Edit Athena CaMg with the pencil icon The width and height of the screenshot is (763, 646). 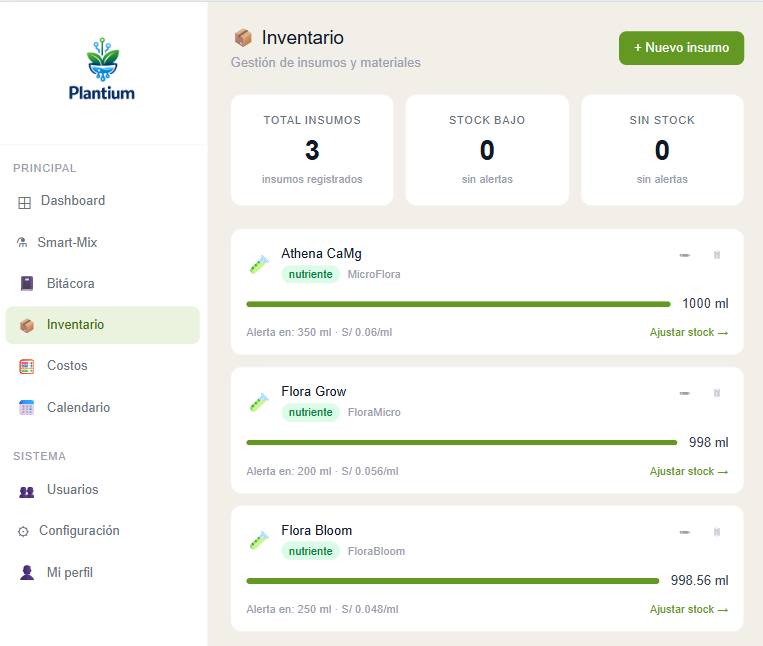tap(685, 255)
